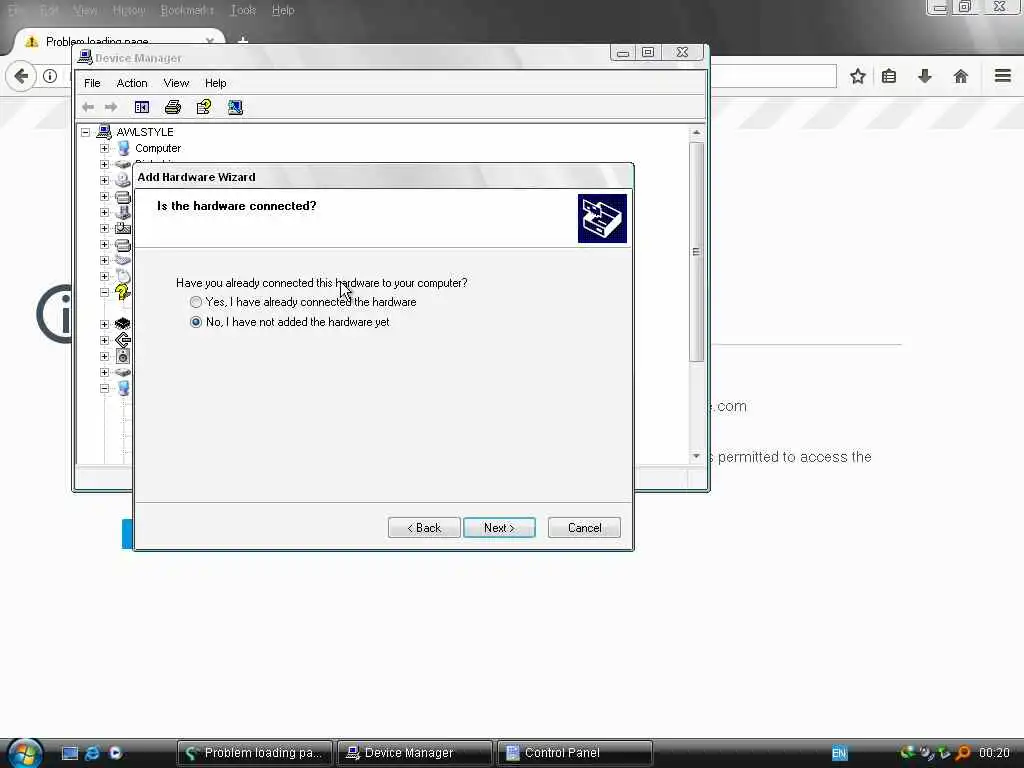Click the speaker icon in device tree
The width and height of the screenshot is (1024, 768).
pyautogui.click(x=123, y=357)
